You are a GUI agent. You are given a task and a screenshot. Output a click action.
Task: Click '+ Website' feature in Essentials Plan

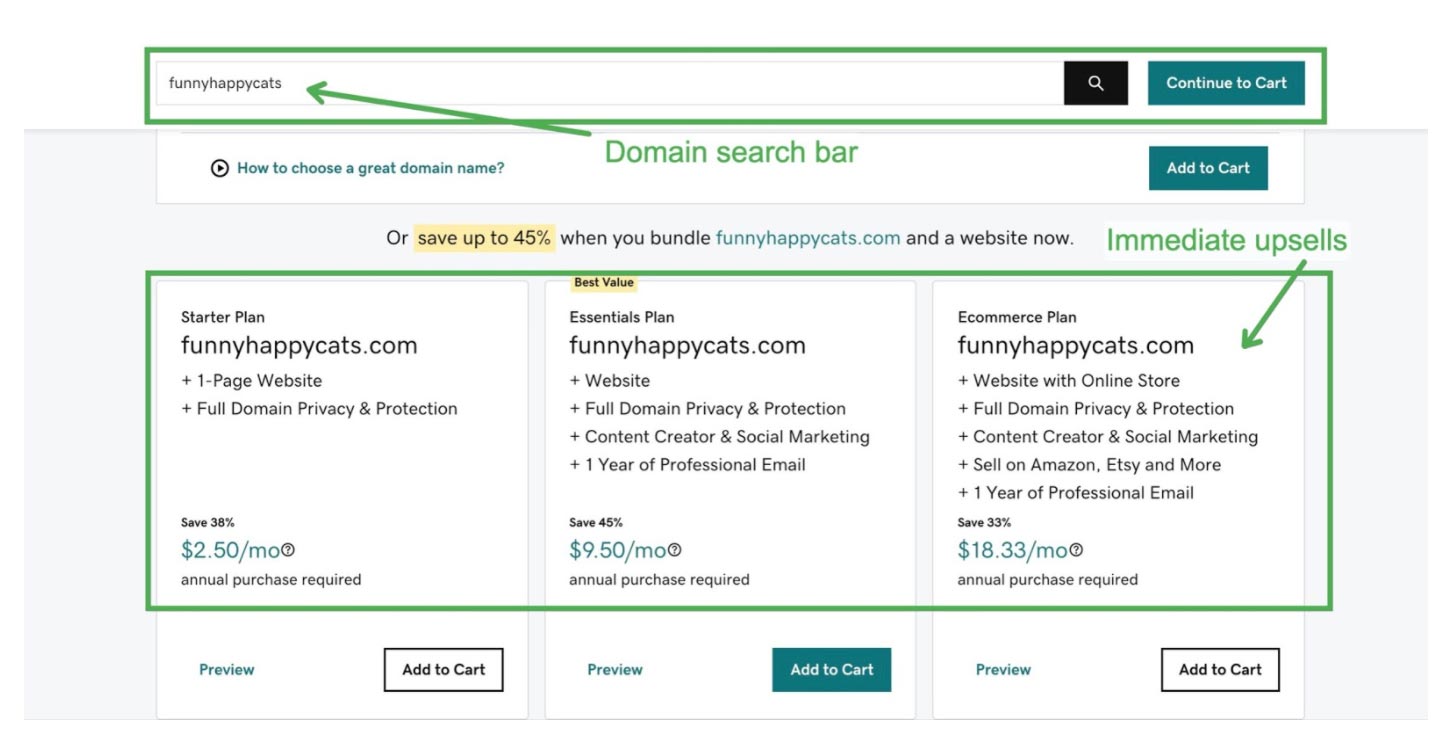[610, 381]
